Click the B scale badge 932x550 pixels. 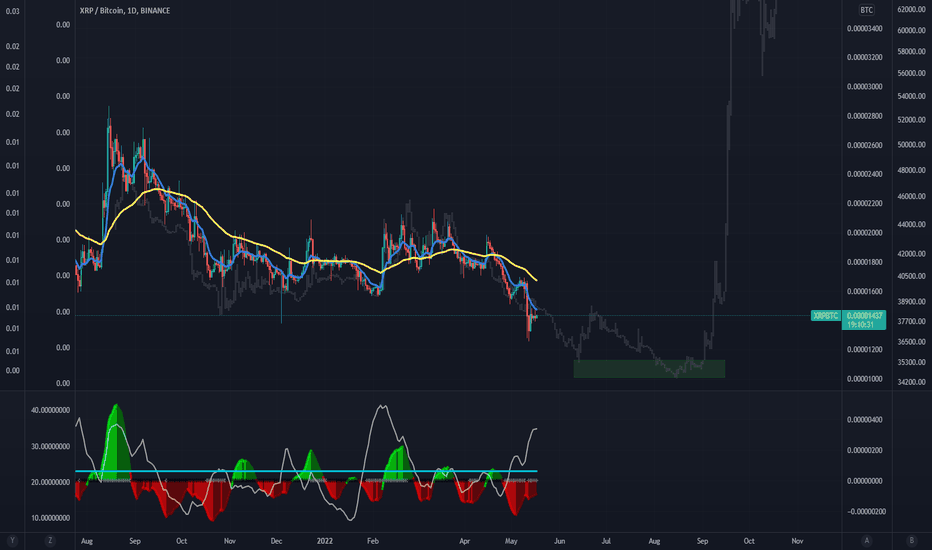pos(912,540)
